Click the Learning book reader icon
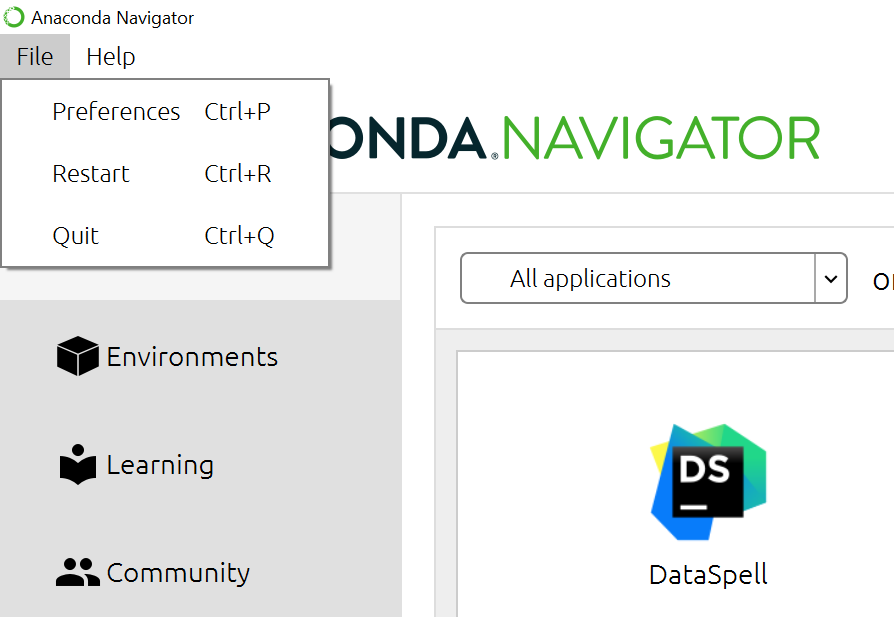Image resolution: width=894 pixels, height=617 pixels. coord(78,464)
